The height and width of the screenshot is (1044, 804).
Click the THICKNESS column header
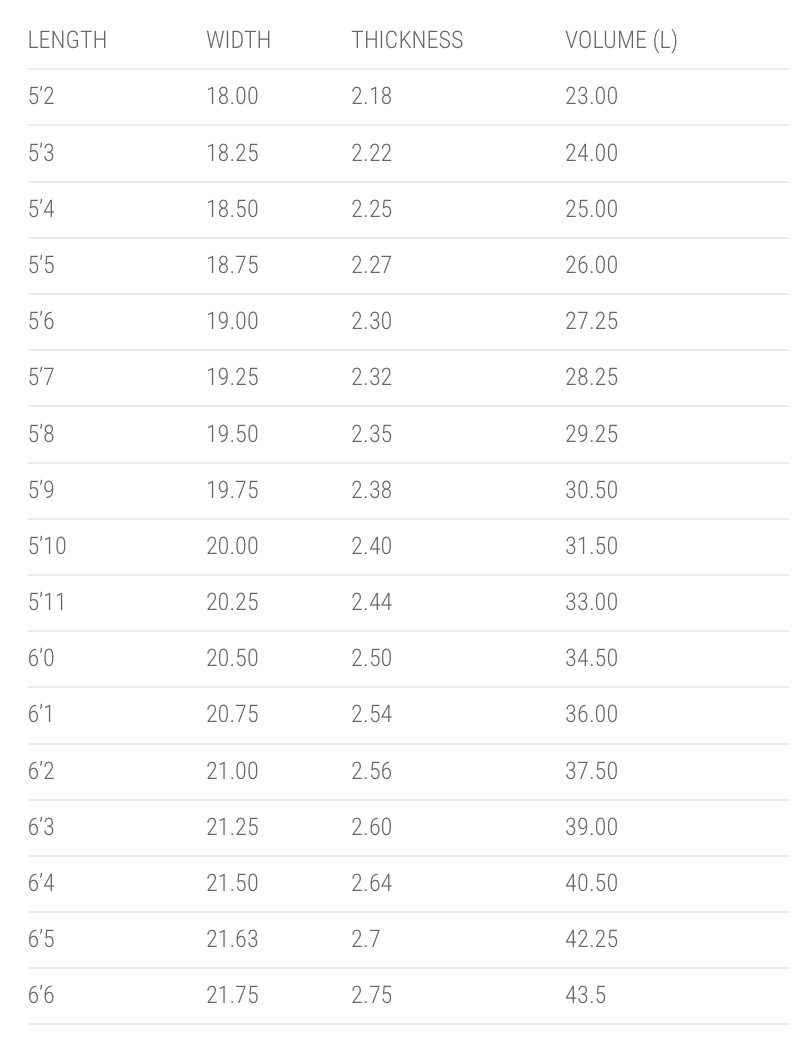(407, 40)
